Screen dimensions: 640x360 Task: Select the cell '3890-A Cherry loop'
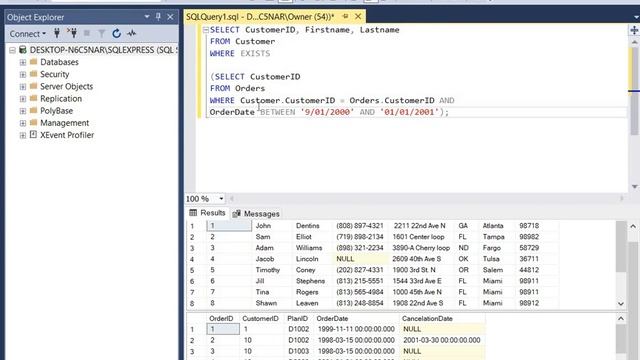tap(421, 248)
